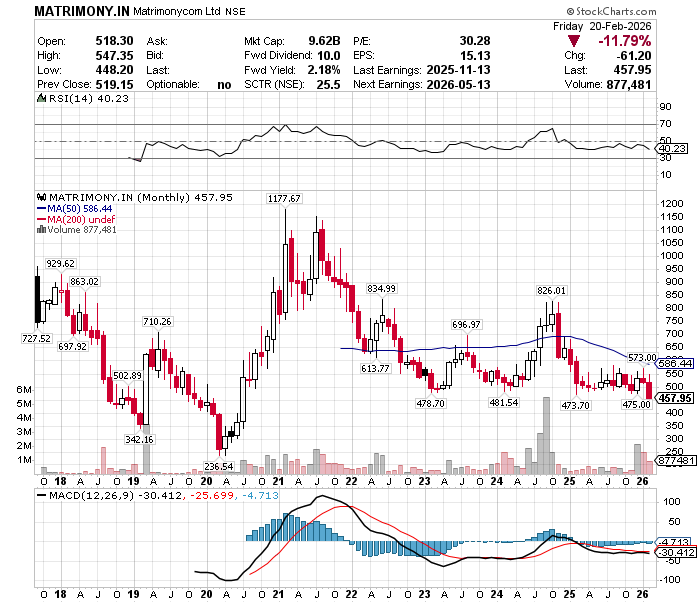Screen dimensions: 700x603
Task: Click the 473.70 price label
Action: click(575, 406)
